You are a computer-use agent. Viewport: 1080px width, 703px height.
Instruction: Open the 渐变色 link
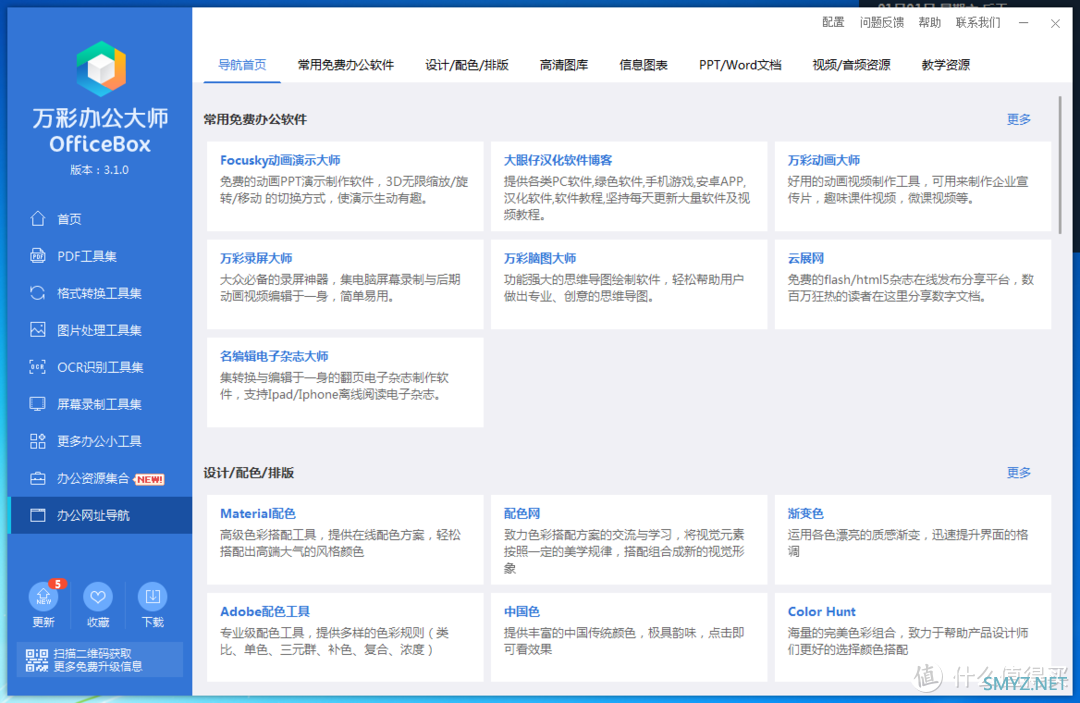(x=806, y=514)
